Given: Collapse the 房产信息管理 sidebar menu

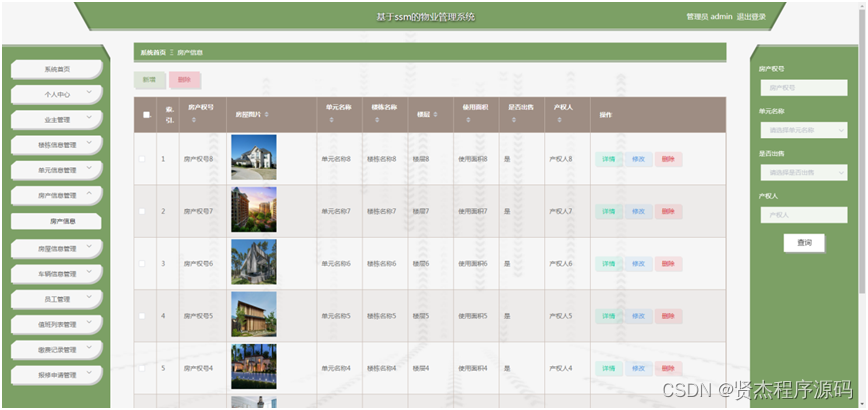Looking at the screenshot, I should pos(56,195).
